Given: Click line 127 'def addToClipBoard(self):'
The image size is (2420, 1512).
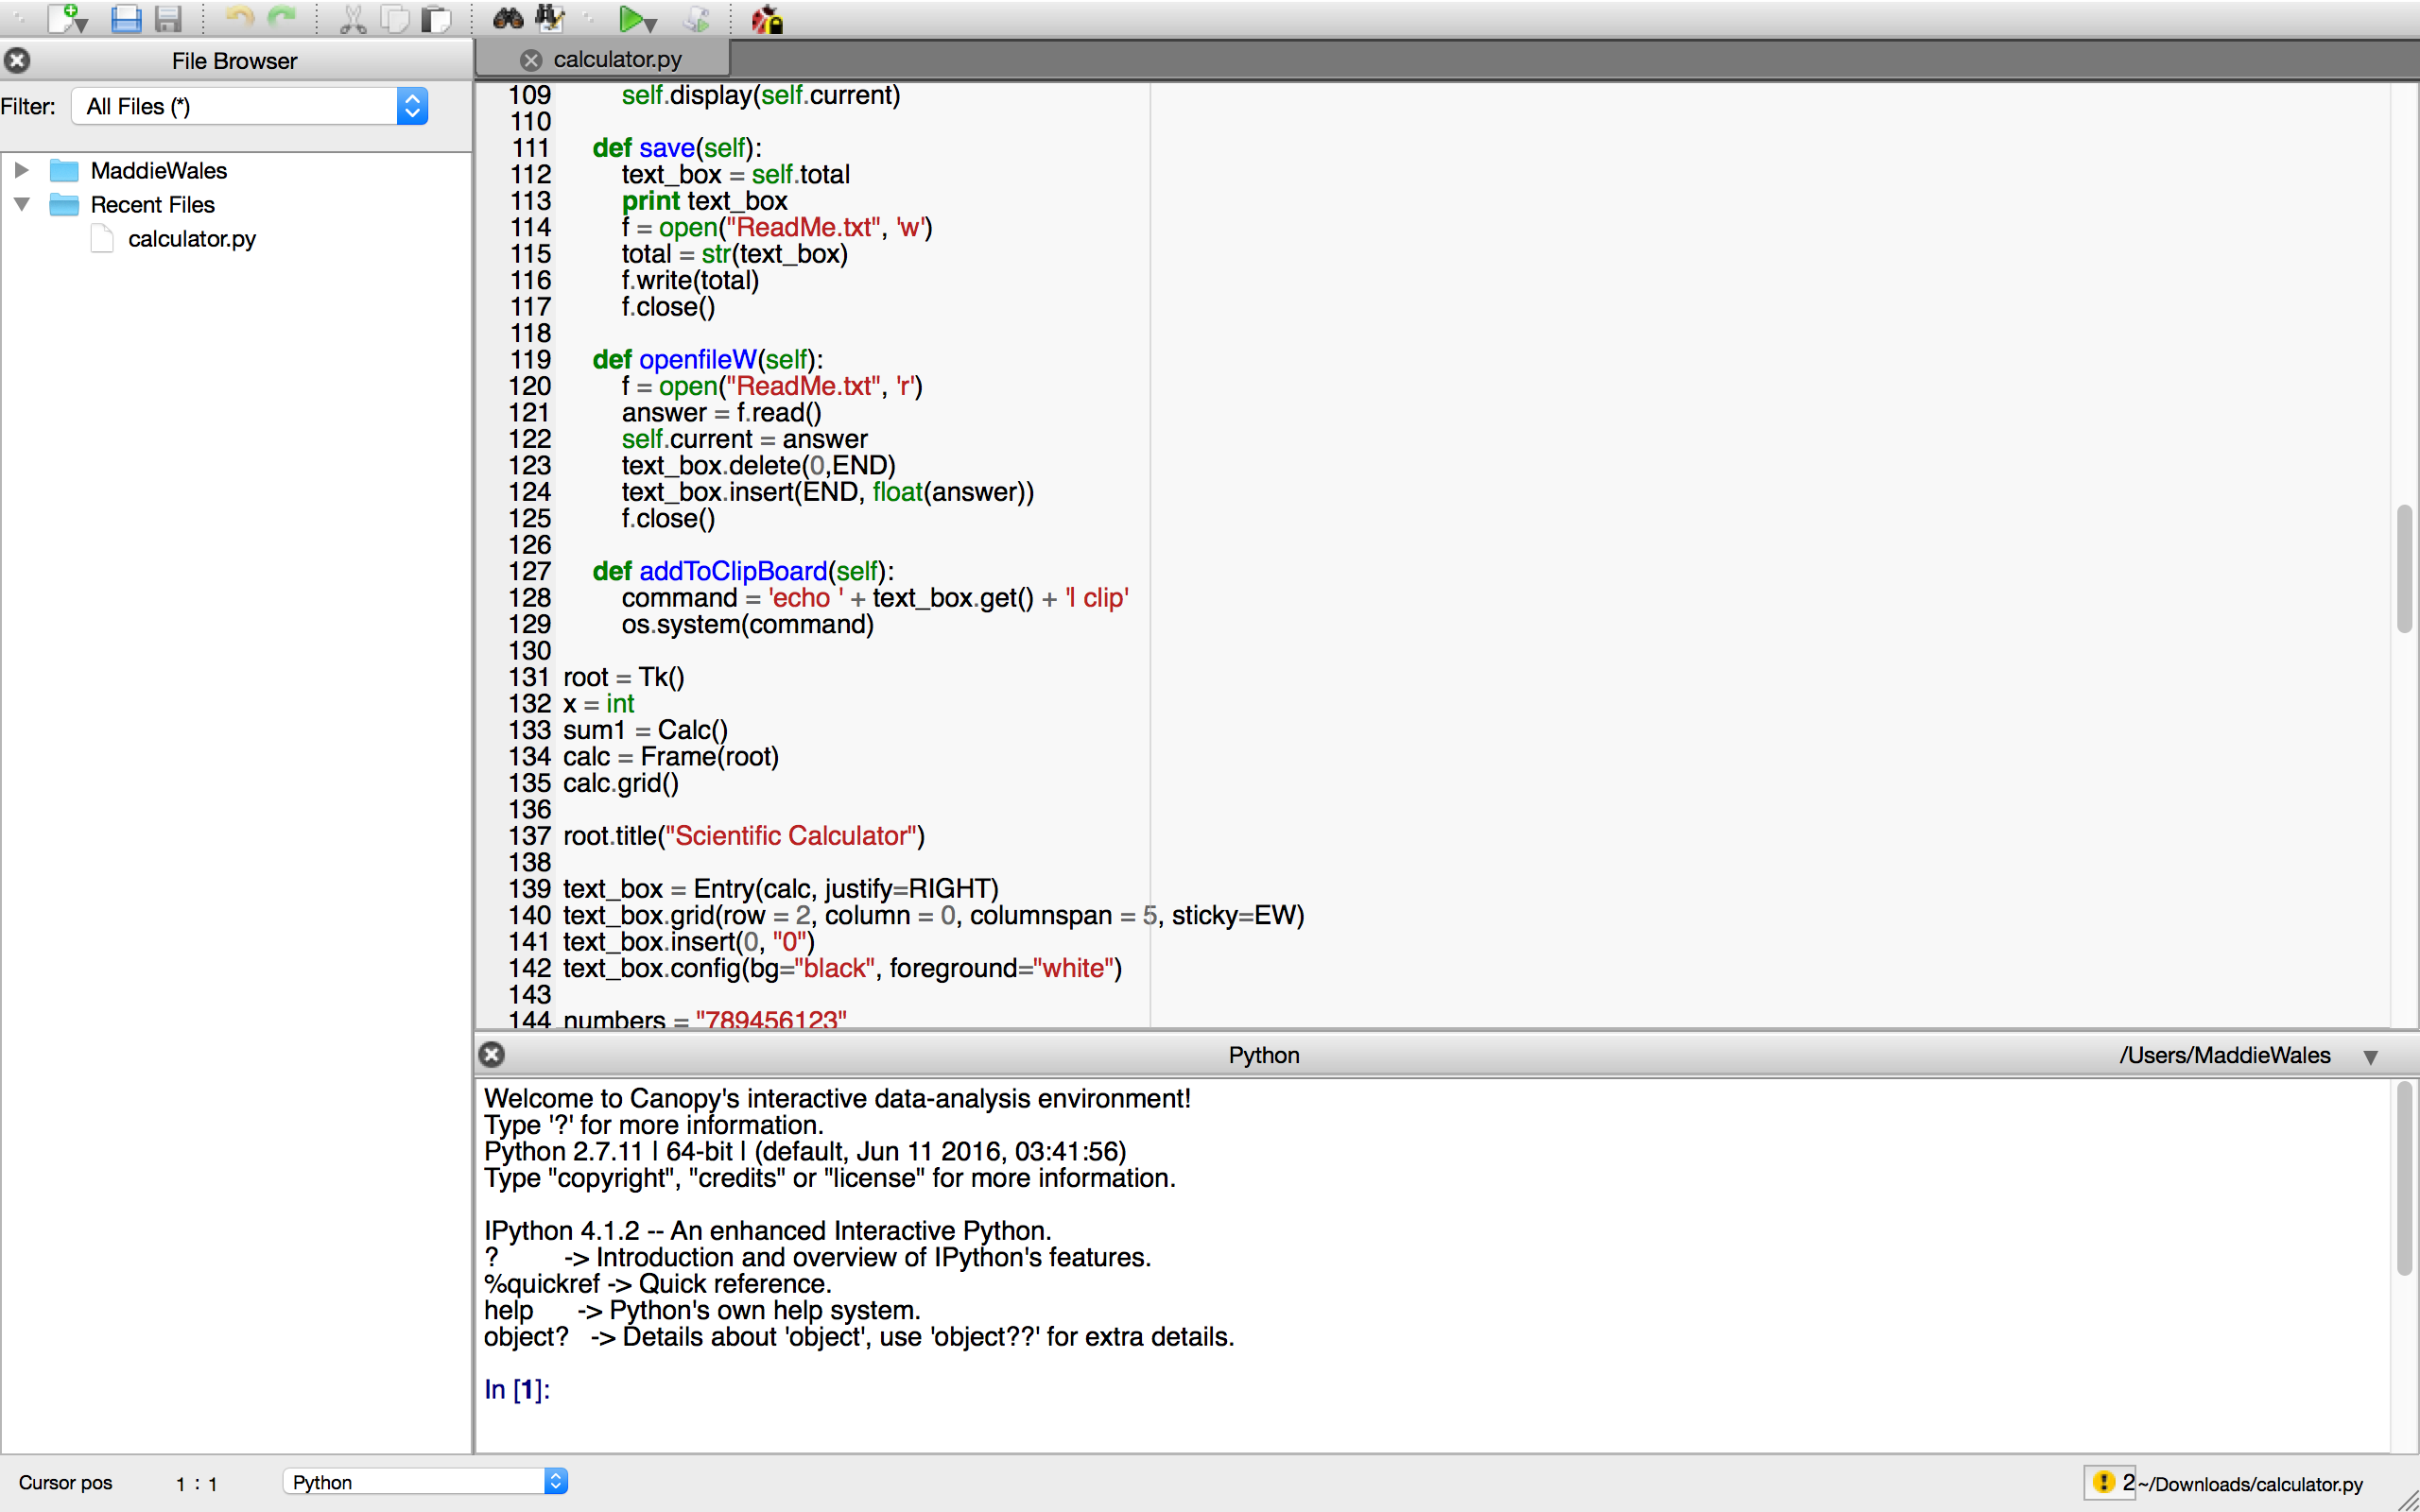Looking at the screenshot, I should [743, 571].
